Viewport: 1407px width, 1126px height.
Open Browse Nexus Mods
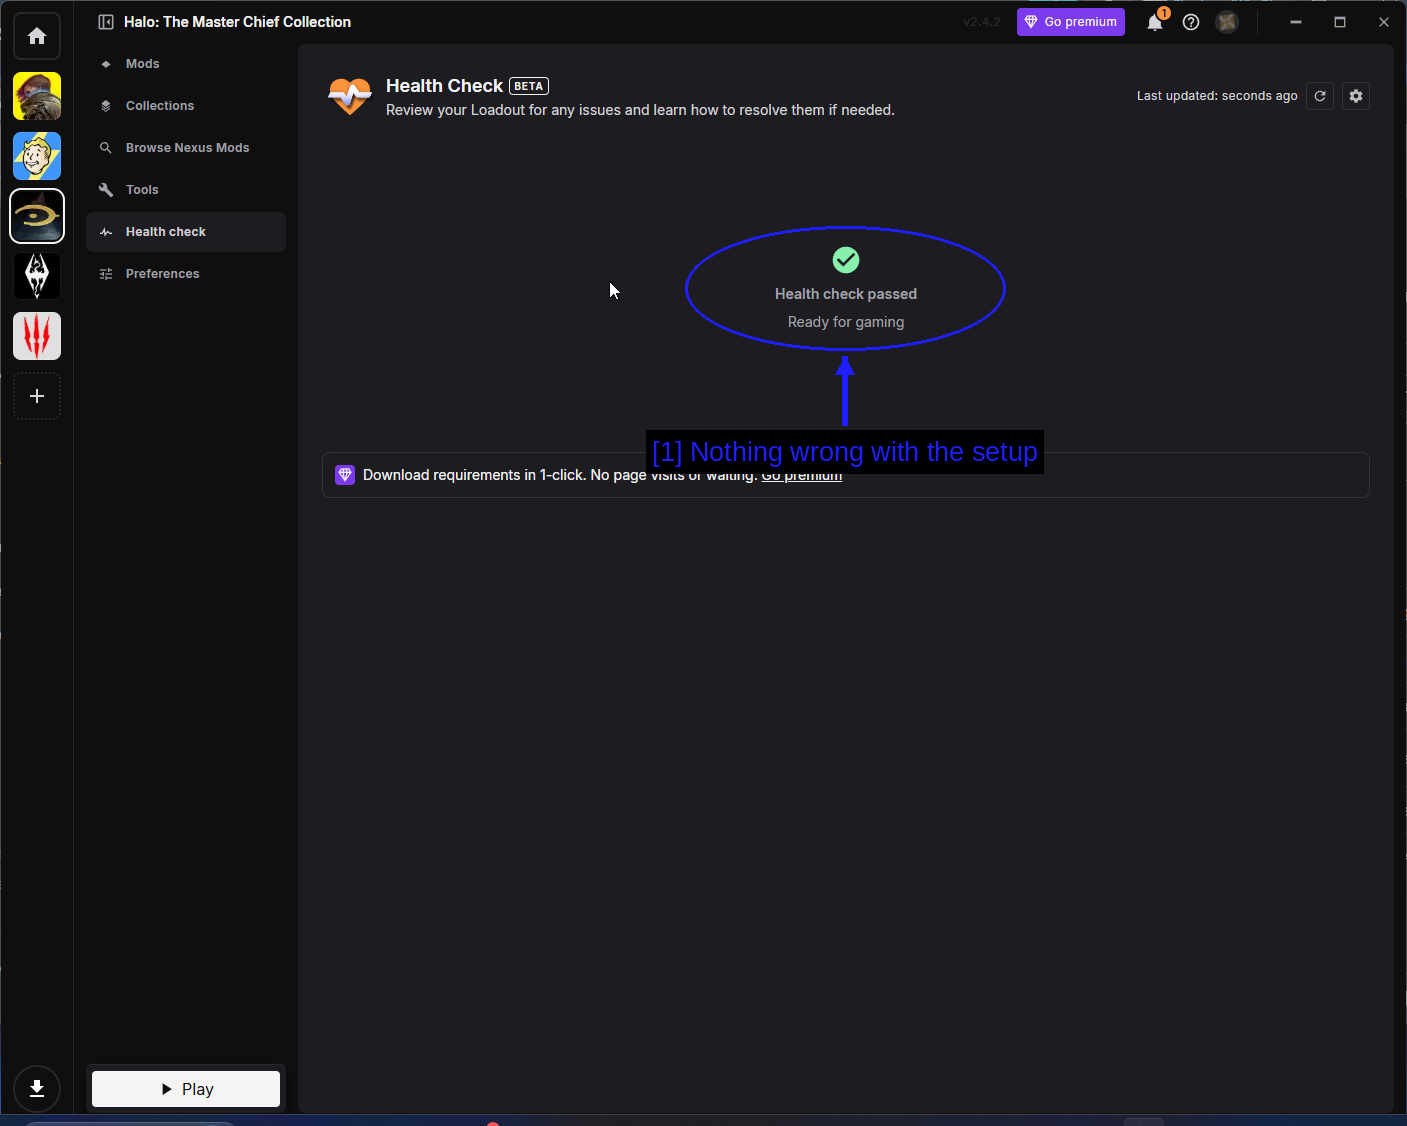coord(186,148)
